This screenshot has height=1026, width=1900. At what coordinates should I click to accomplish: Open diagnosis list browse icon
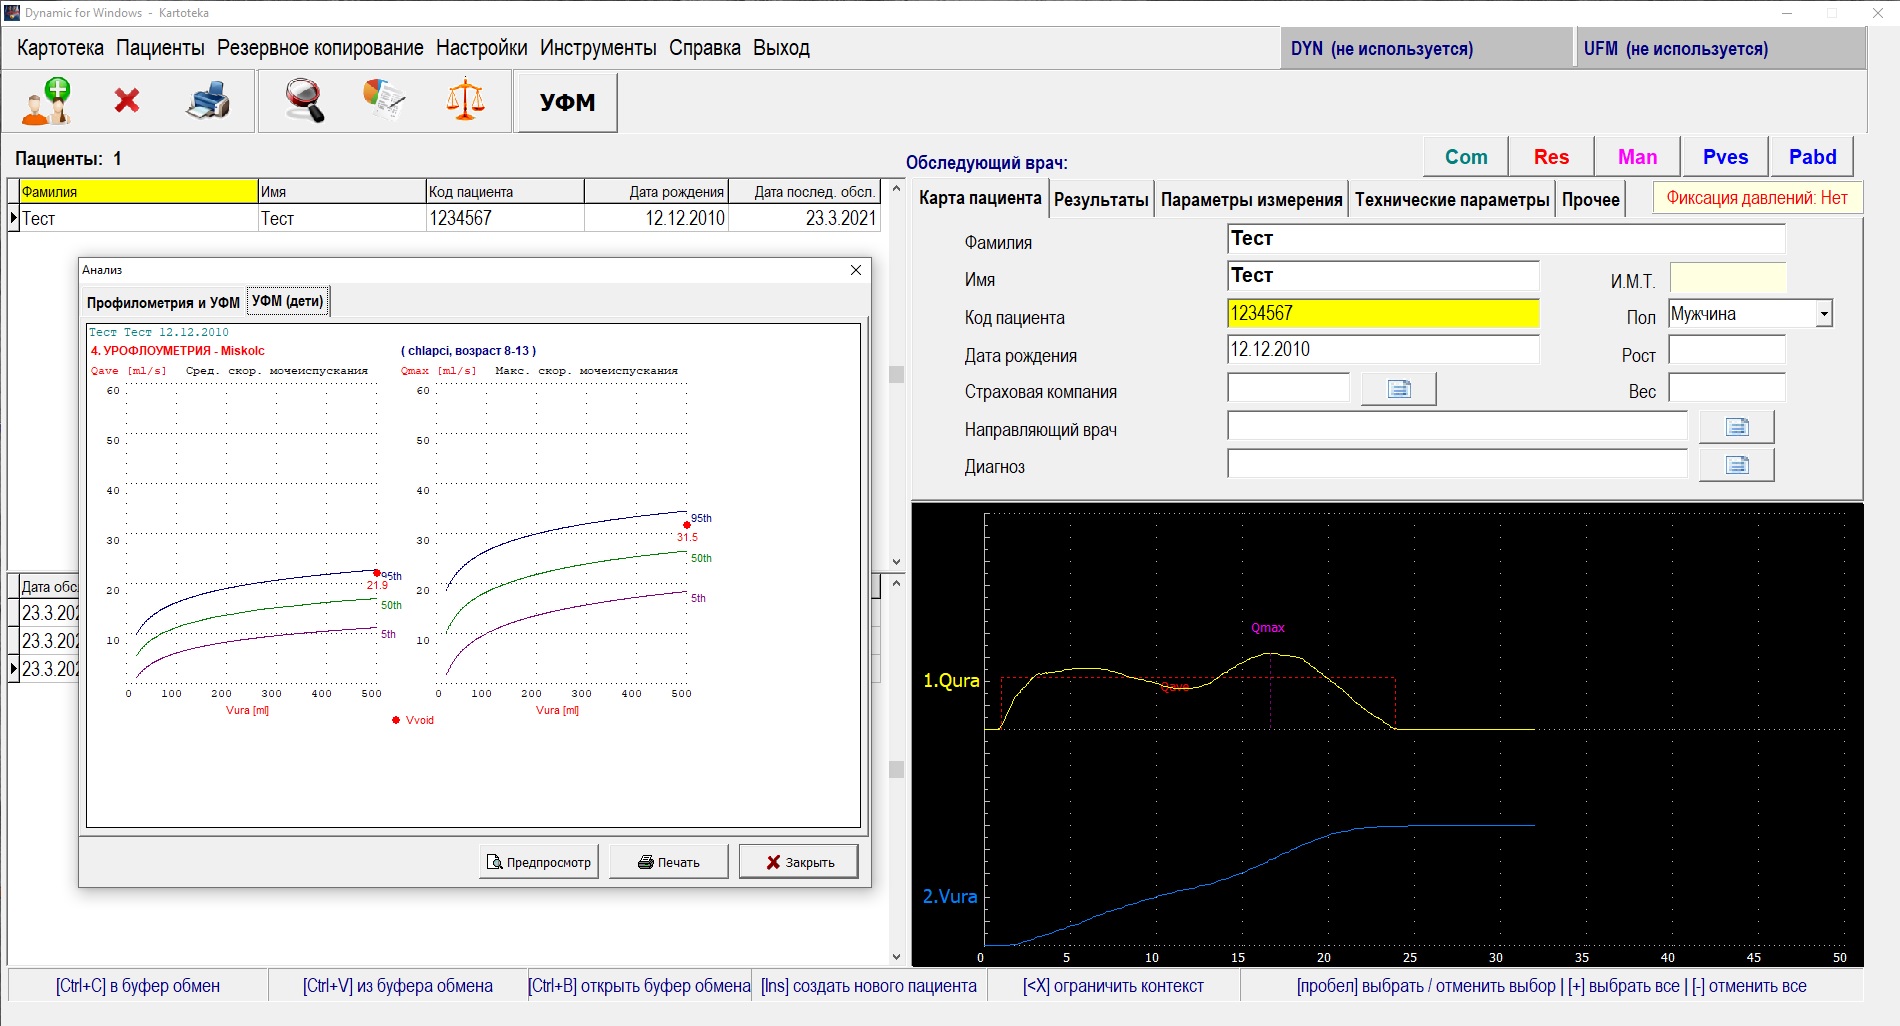click(1736, 465)
